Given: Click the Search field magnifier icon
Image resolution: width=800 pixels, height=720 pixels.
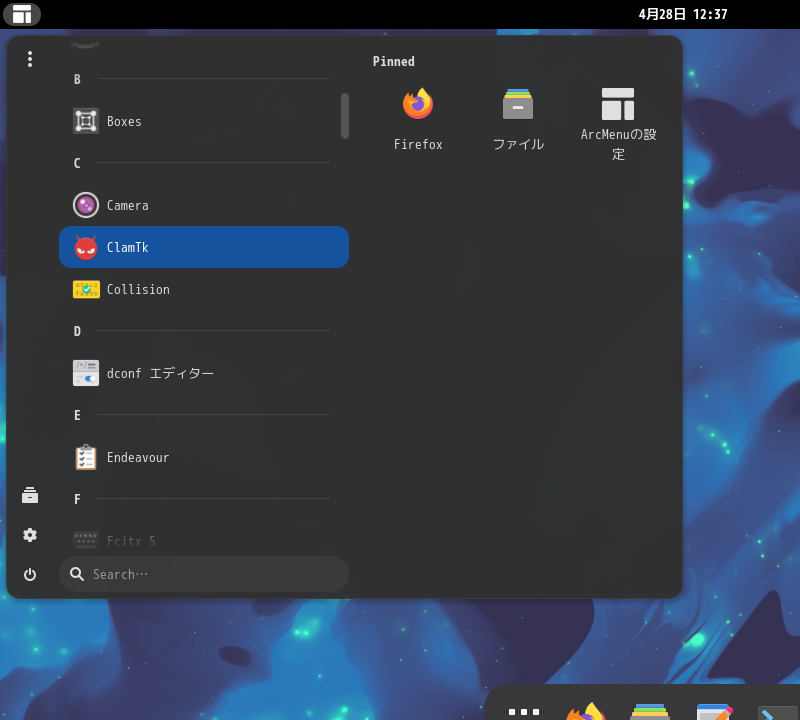Looking at the screenshot, I should coord(77,574).
